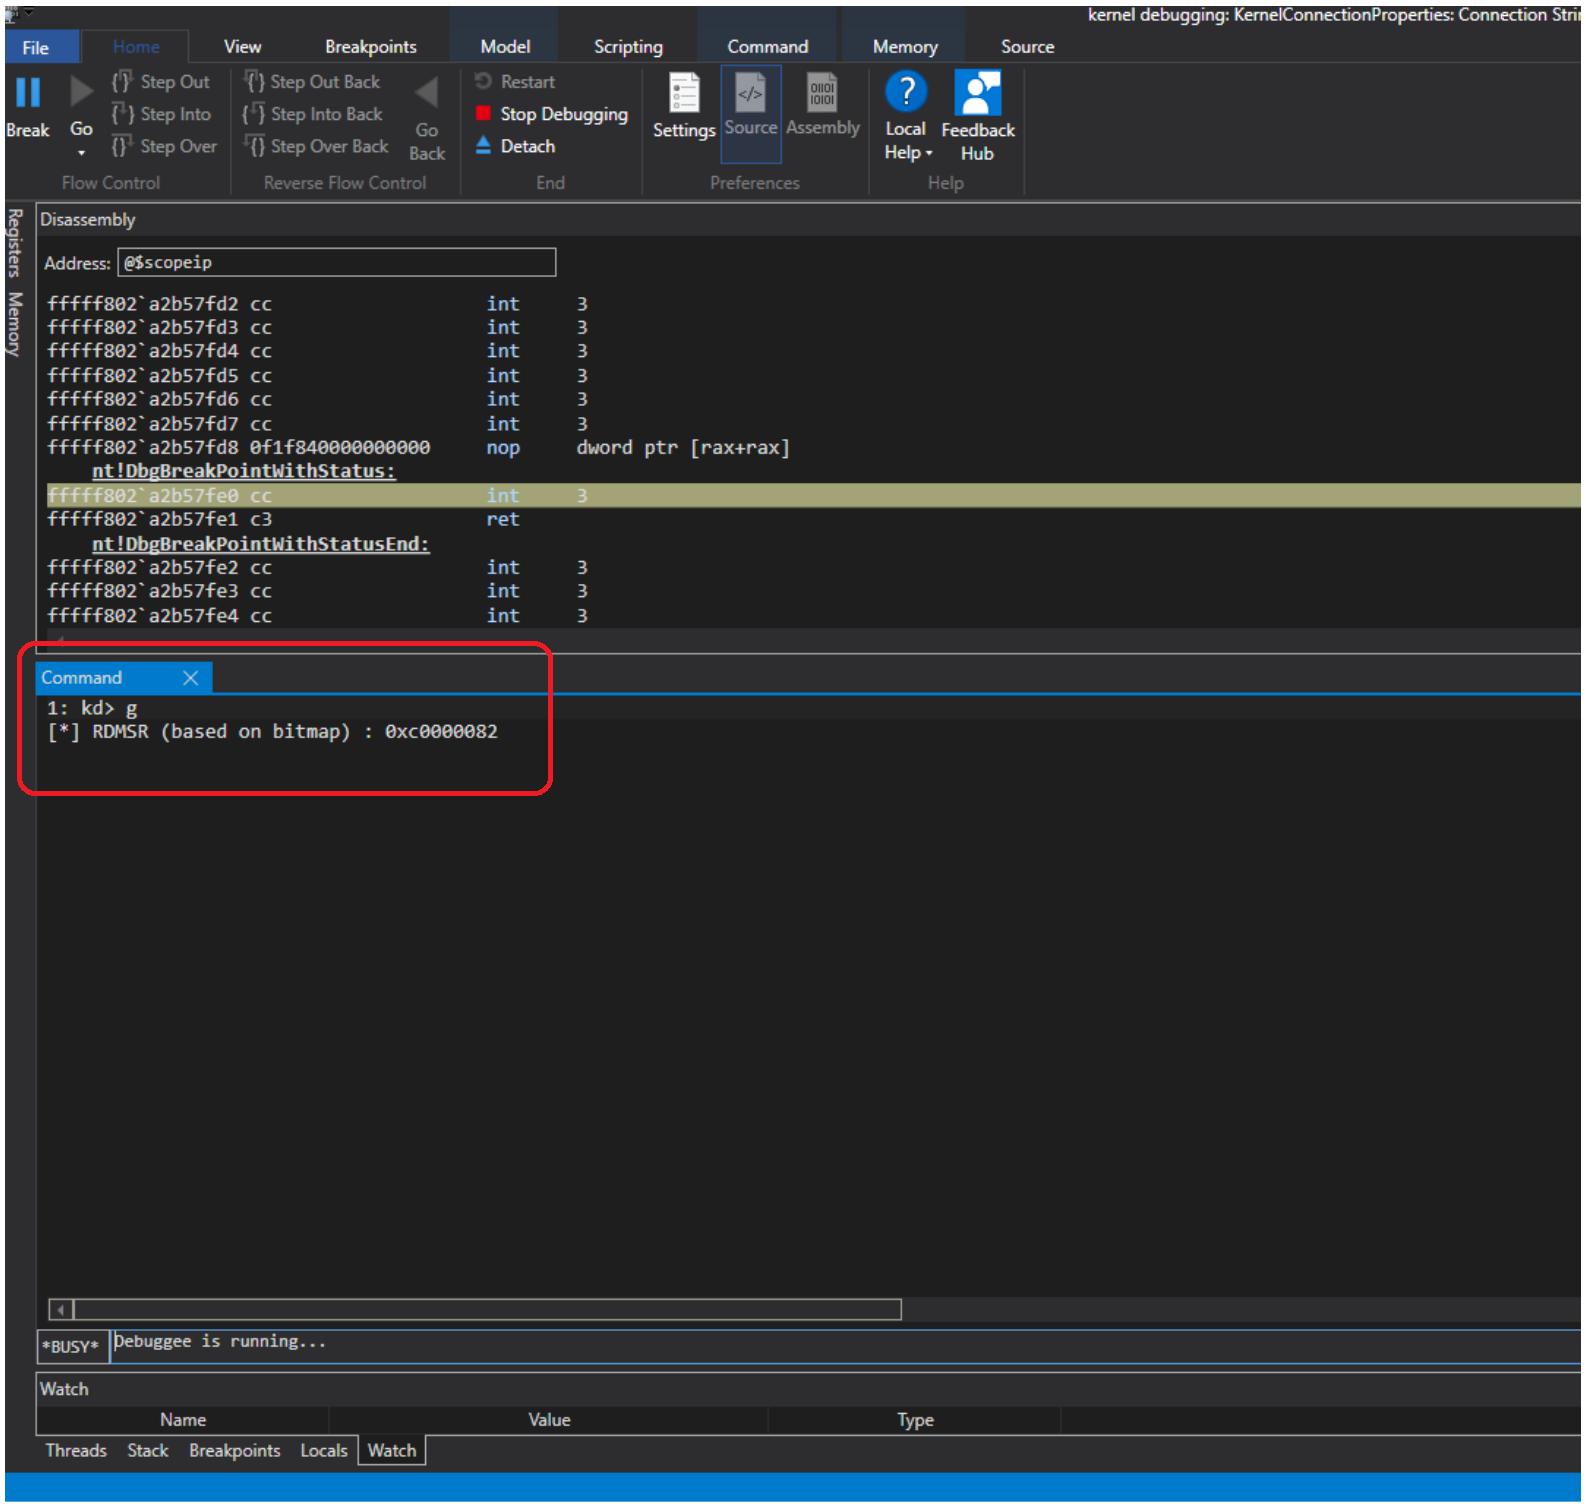The width and height of the screenshot is (1586, 1508).
Task: Click Step Out in Flow Control
Action: click(162, 82)
